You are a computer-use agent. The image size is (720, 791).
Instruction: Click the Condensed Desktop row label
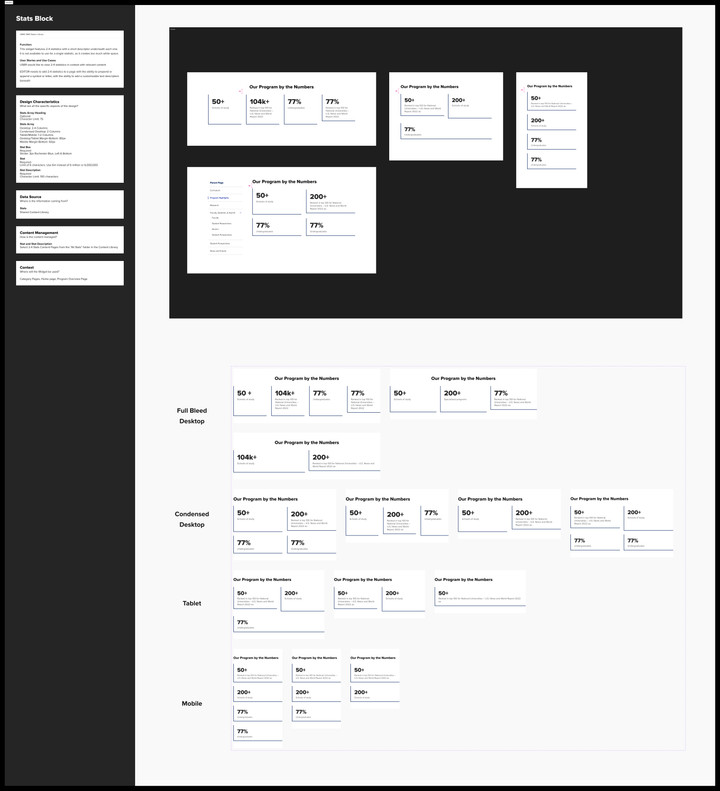pos(192,519)
